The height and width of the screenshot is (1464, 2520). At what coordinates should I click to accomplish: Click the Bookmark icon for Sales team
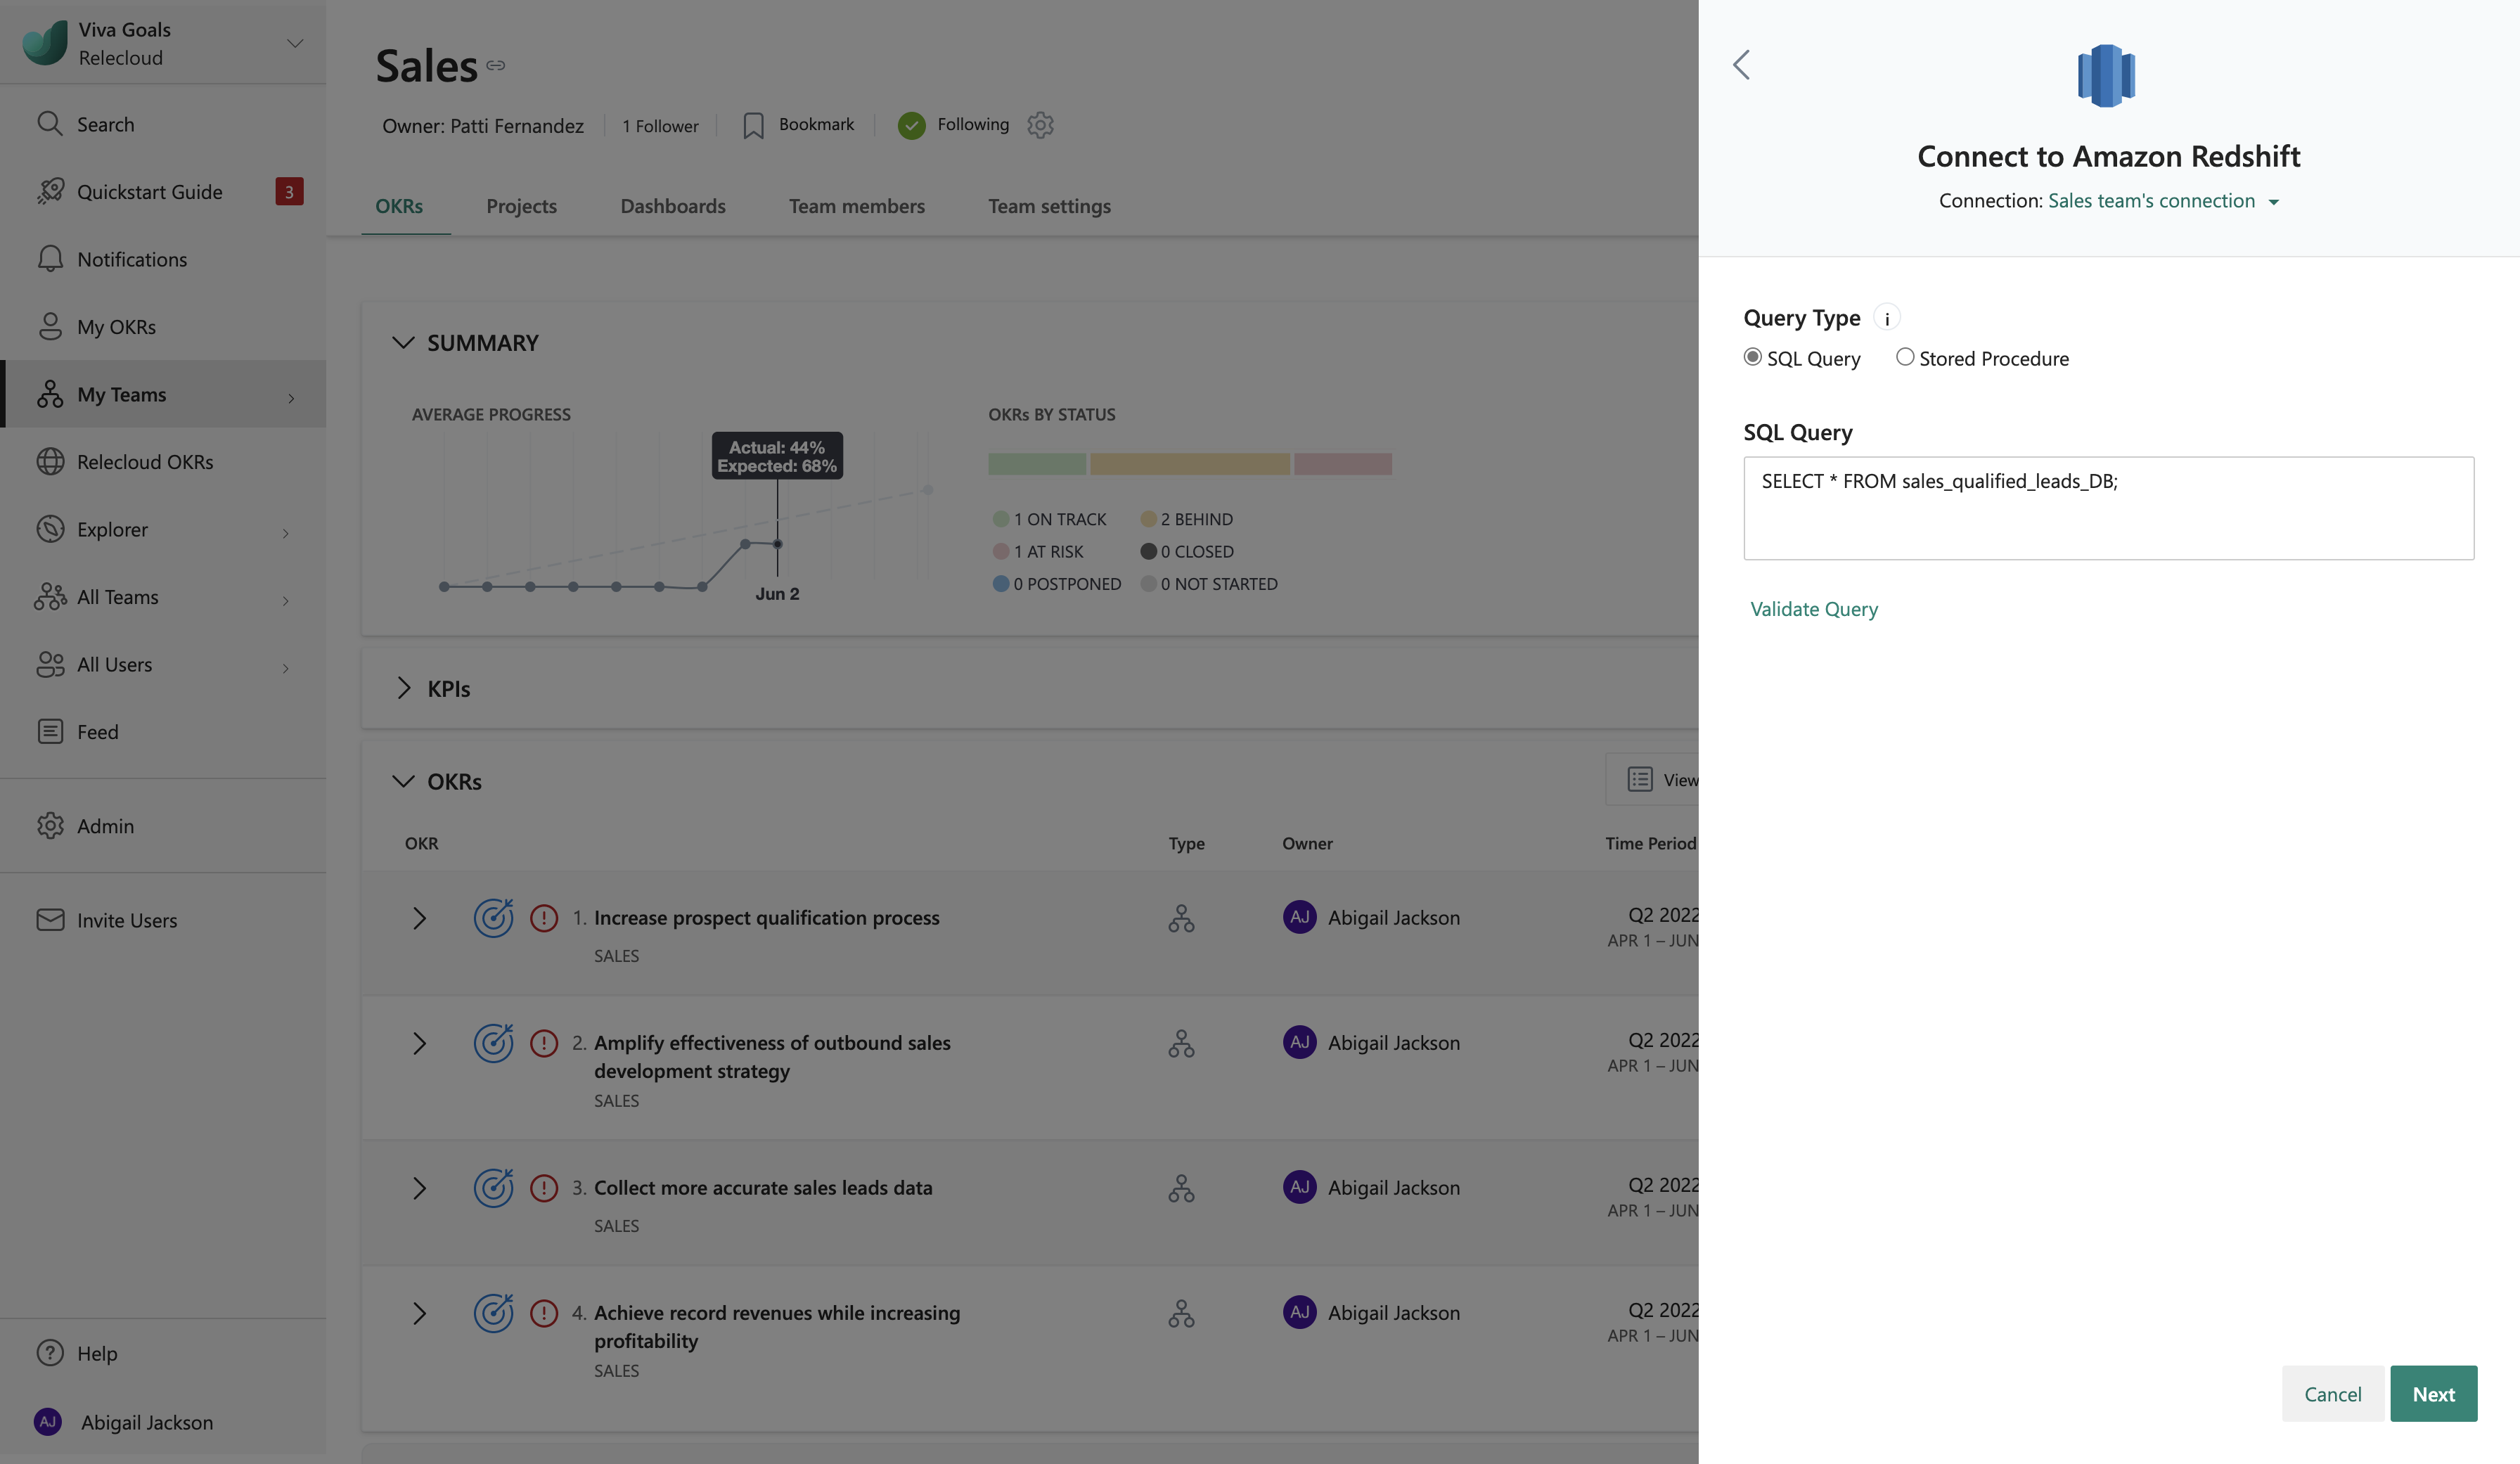tap(753, 125)
